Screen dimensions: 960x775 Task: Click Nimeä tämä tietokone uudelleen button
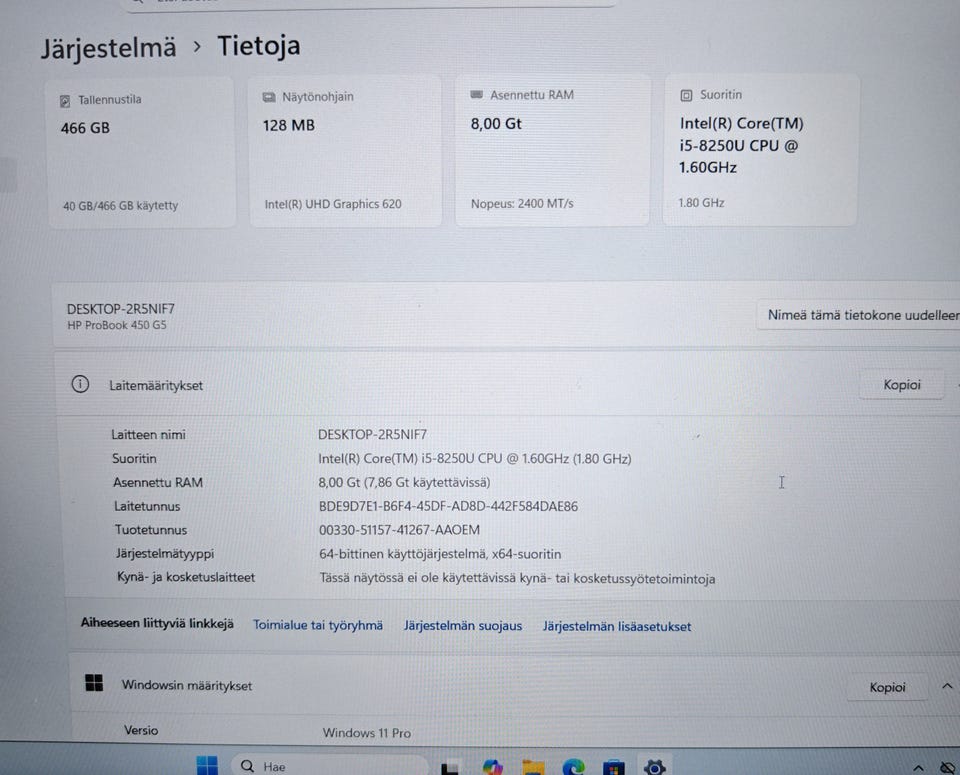[860, 315]
